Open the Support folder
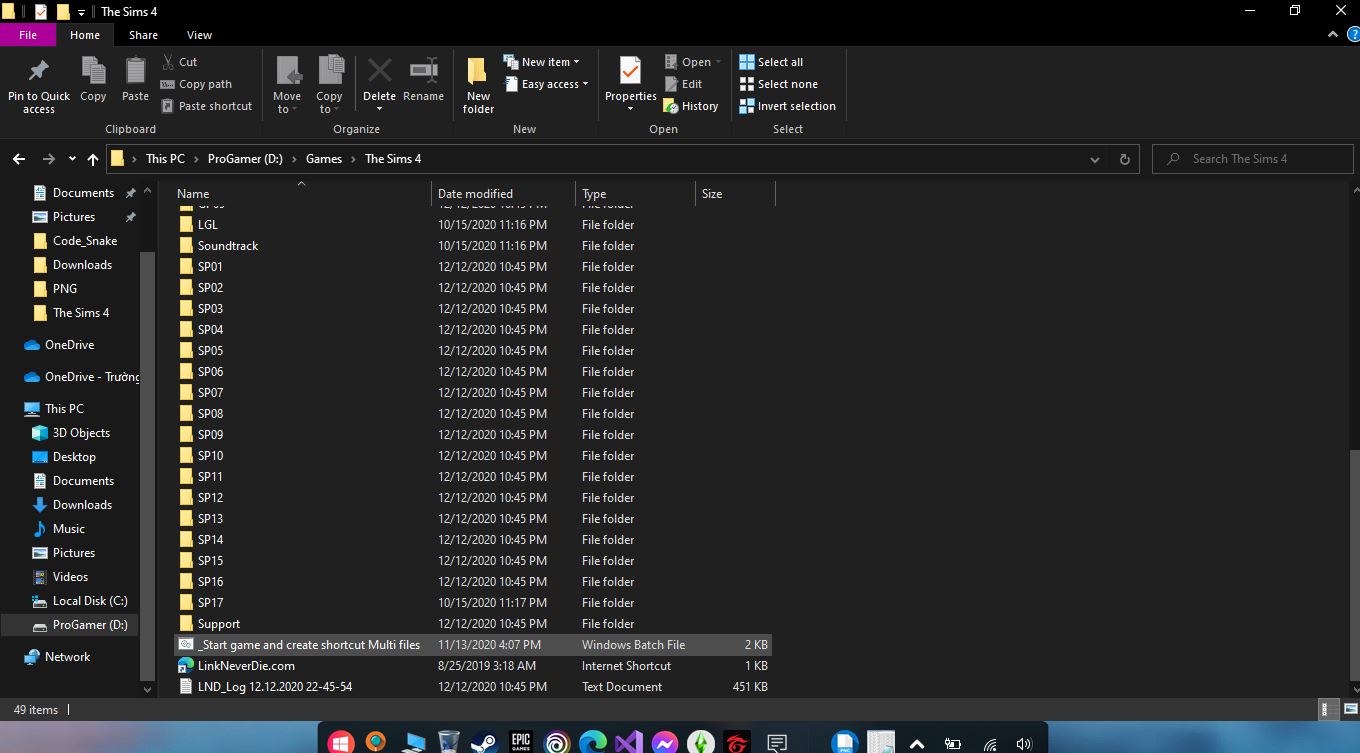The image size is (1360, 753). click(219, 623)
